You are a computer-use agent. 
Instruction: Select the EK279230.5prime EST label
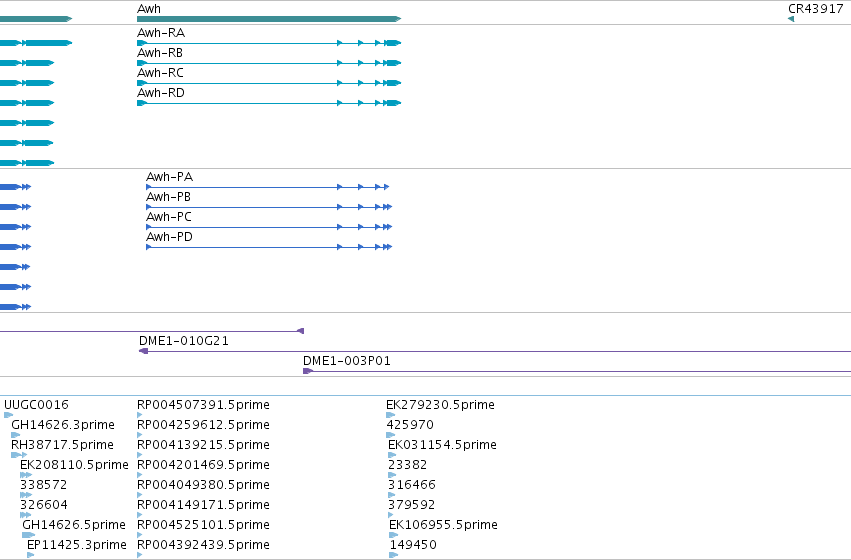440,405
